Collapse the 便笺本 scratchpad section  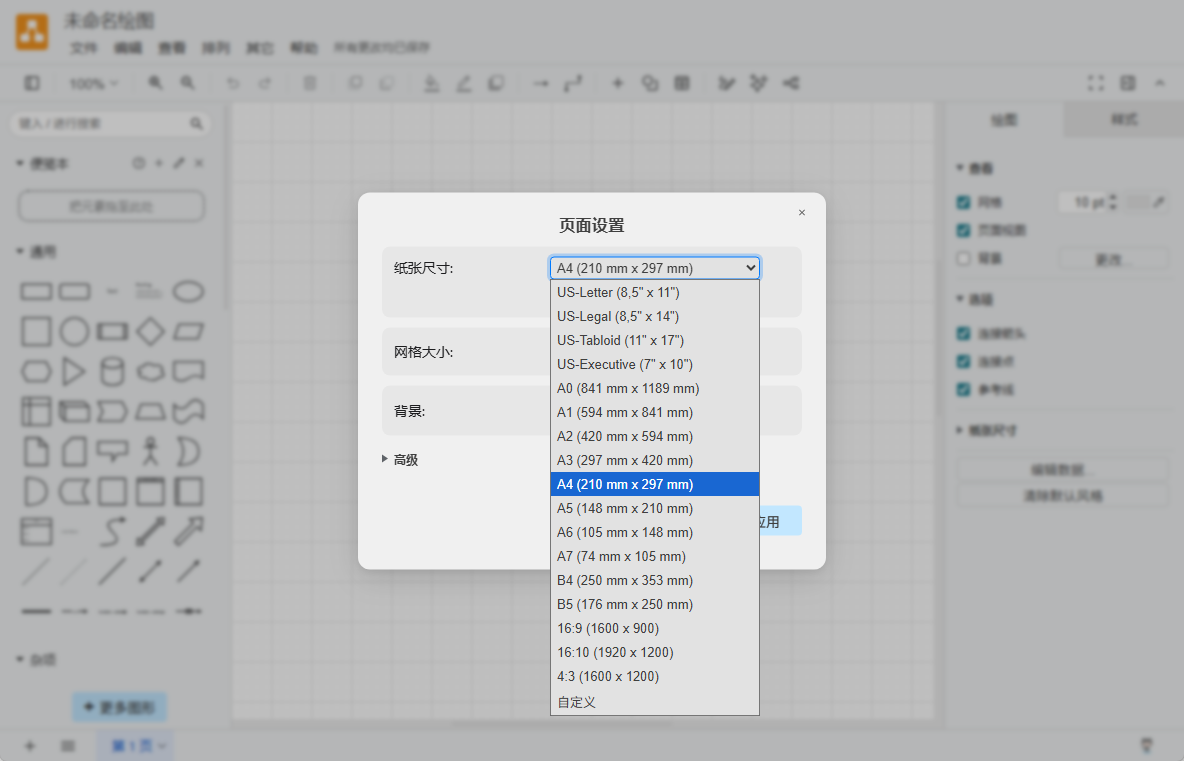(x=42, y=163)
